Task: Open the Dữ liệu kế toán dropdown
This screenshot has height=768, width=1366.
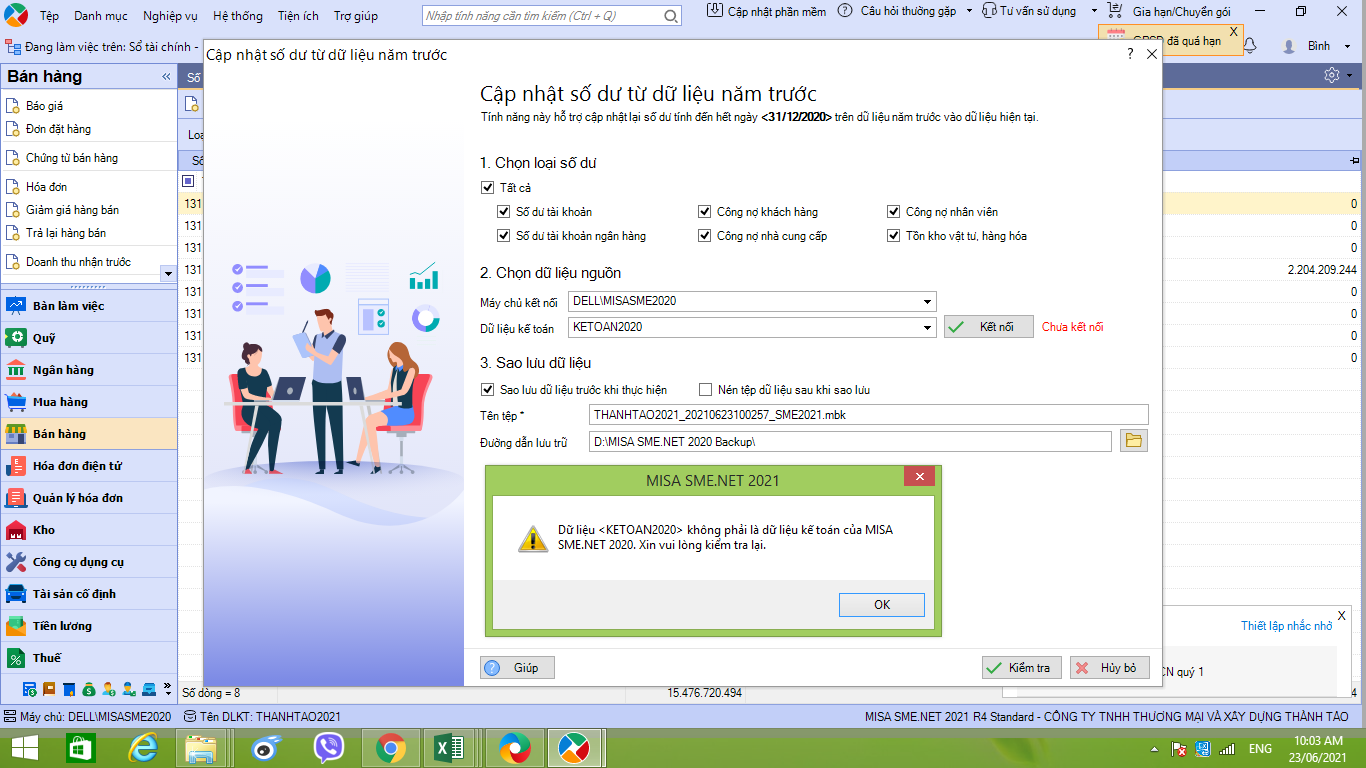Action: [929, 327]
